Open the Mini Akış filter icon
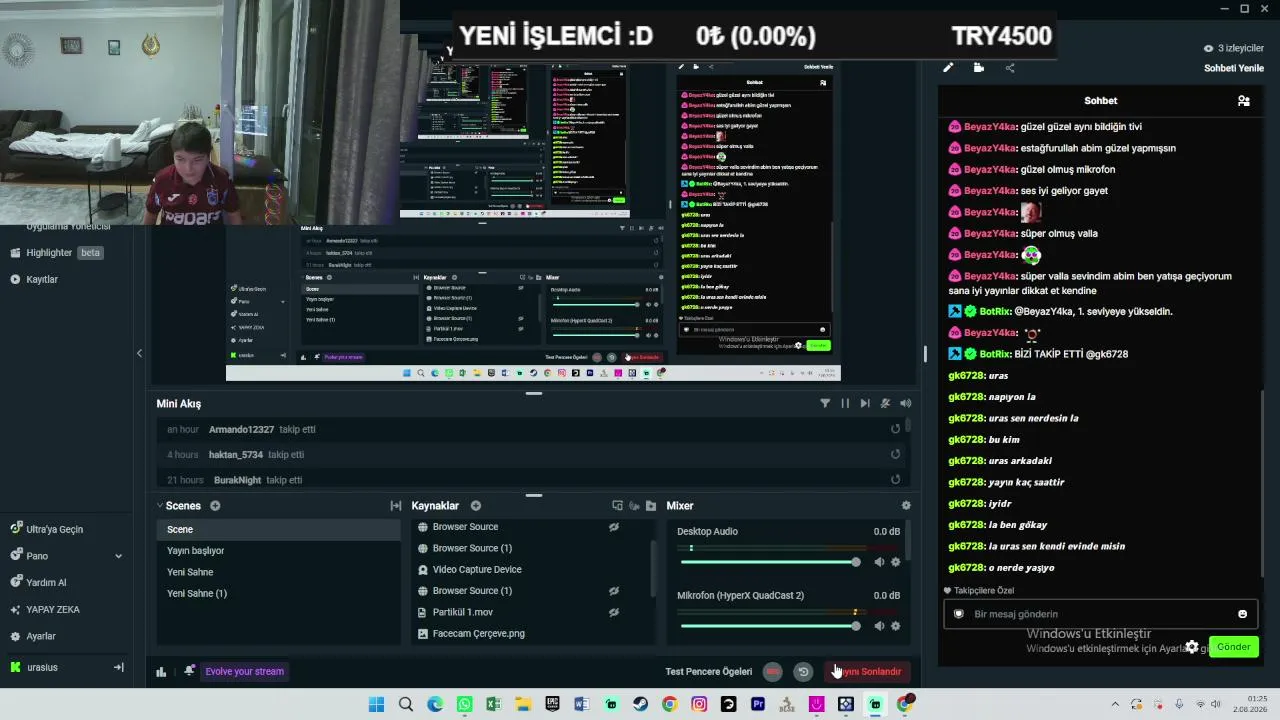Screen dimensions: 1280x720 (825, 403)
